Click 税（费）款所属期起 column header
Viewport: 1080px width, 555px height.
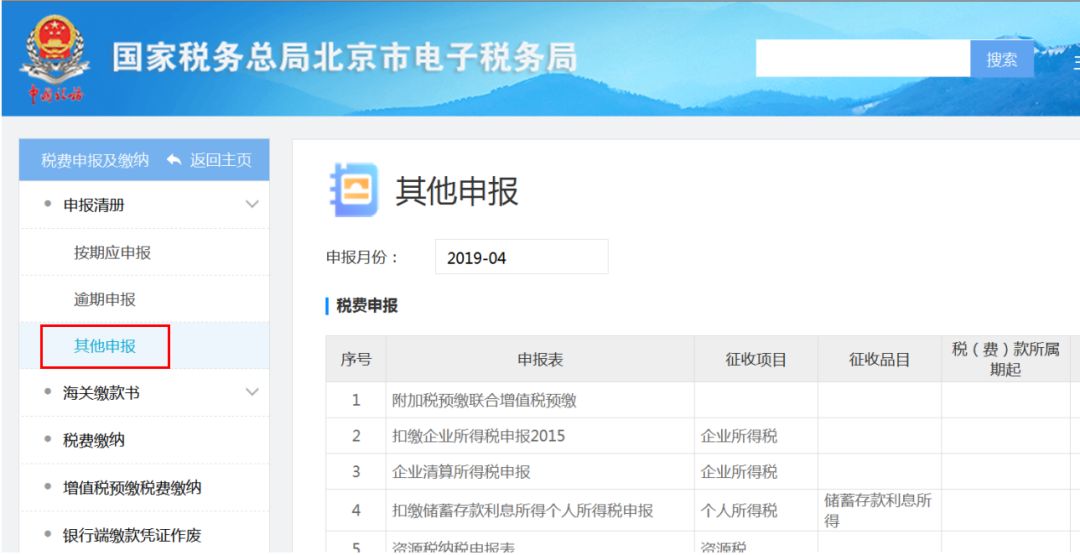point(1005,359)
